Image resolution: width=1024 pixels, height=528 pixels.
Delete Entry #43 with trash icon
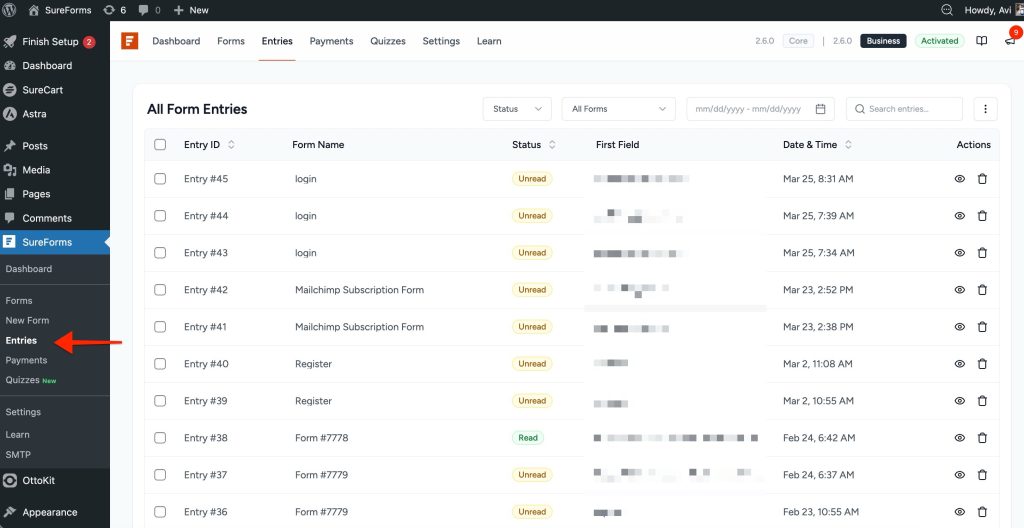point(982,253)
